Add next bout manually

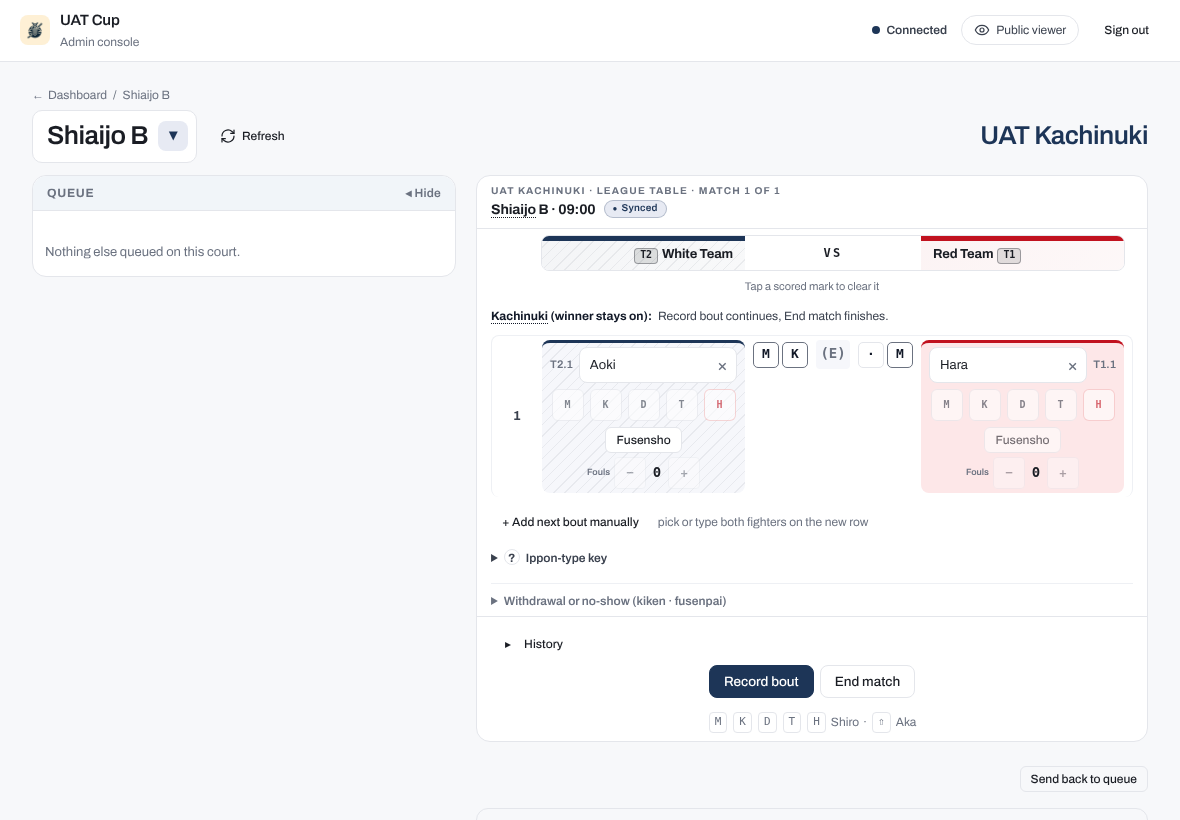pos(570,522)
